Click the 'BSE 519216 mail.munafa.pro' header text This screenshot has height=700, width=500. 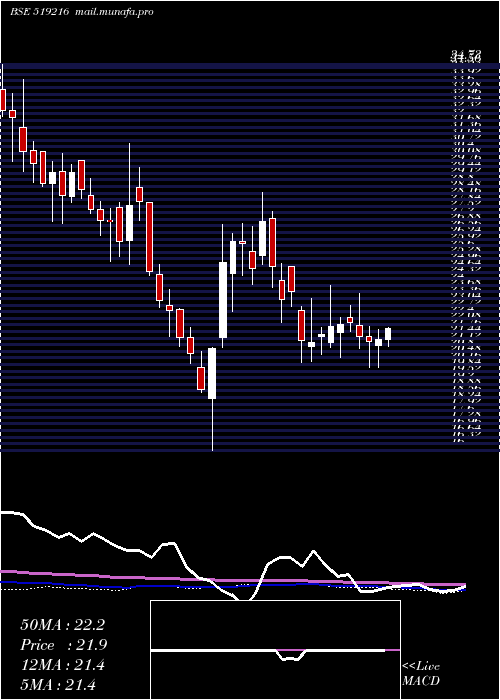[x=82, y=12]
